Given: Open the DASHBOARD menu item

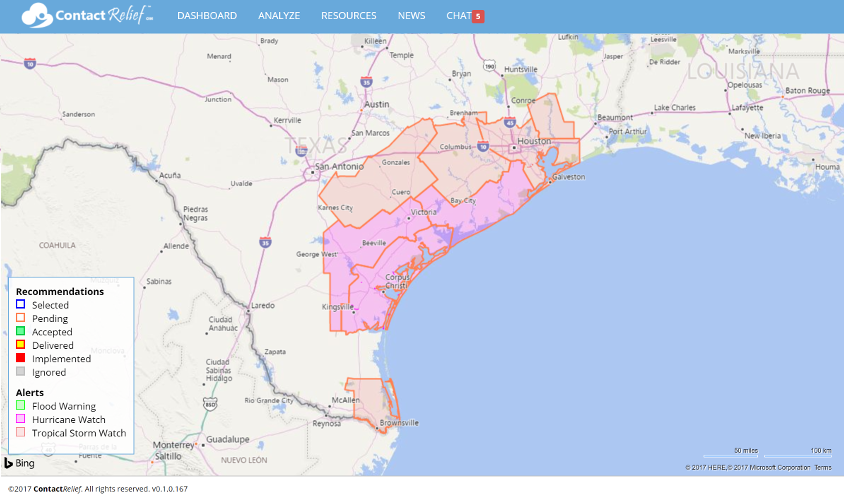Looking at the screenshot, I should tap(207, 16).
